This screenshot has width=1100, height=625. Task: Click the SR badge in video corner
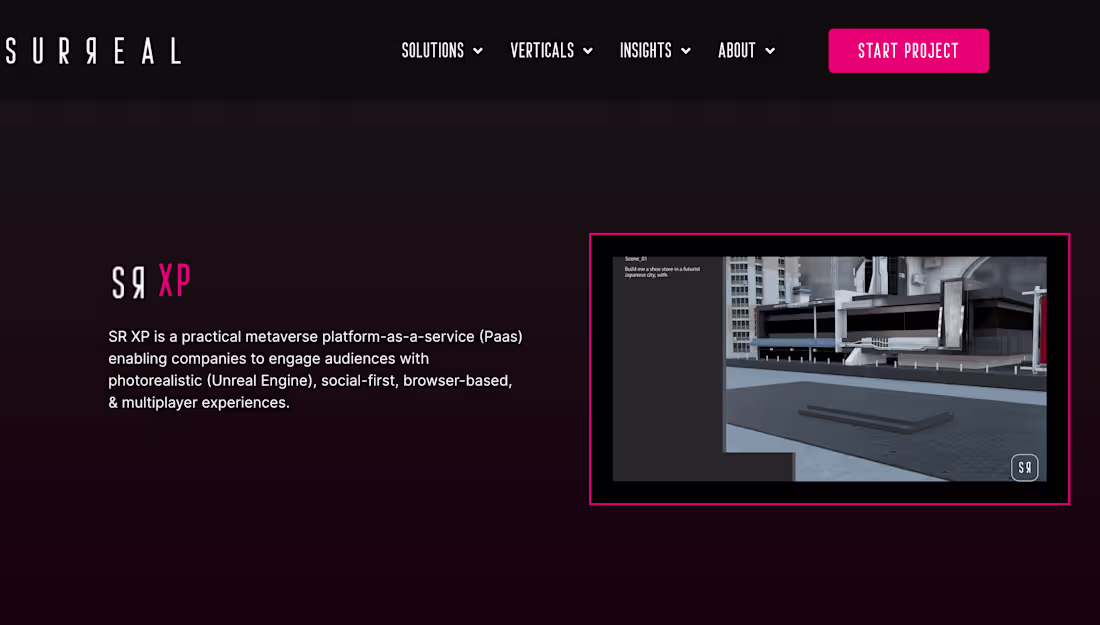(x=1024, y=467)
